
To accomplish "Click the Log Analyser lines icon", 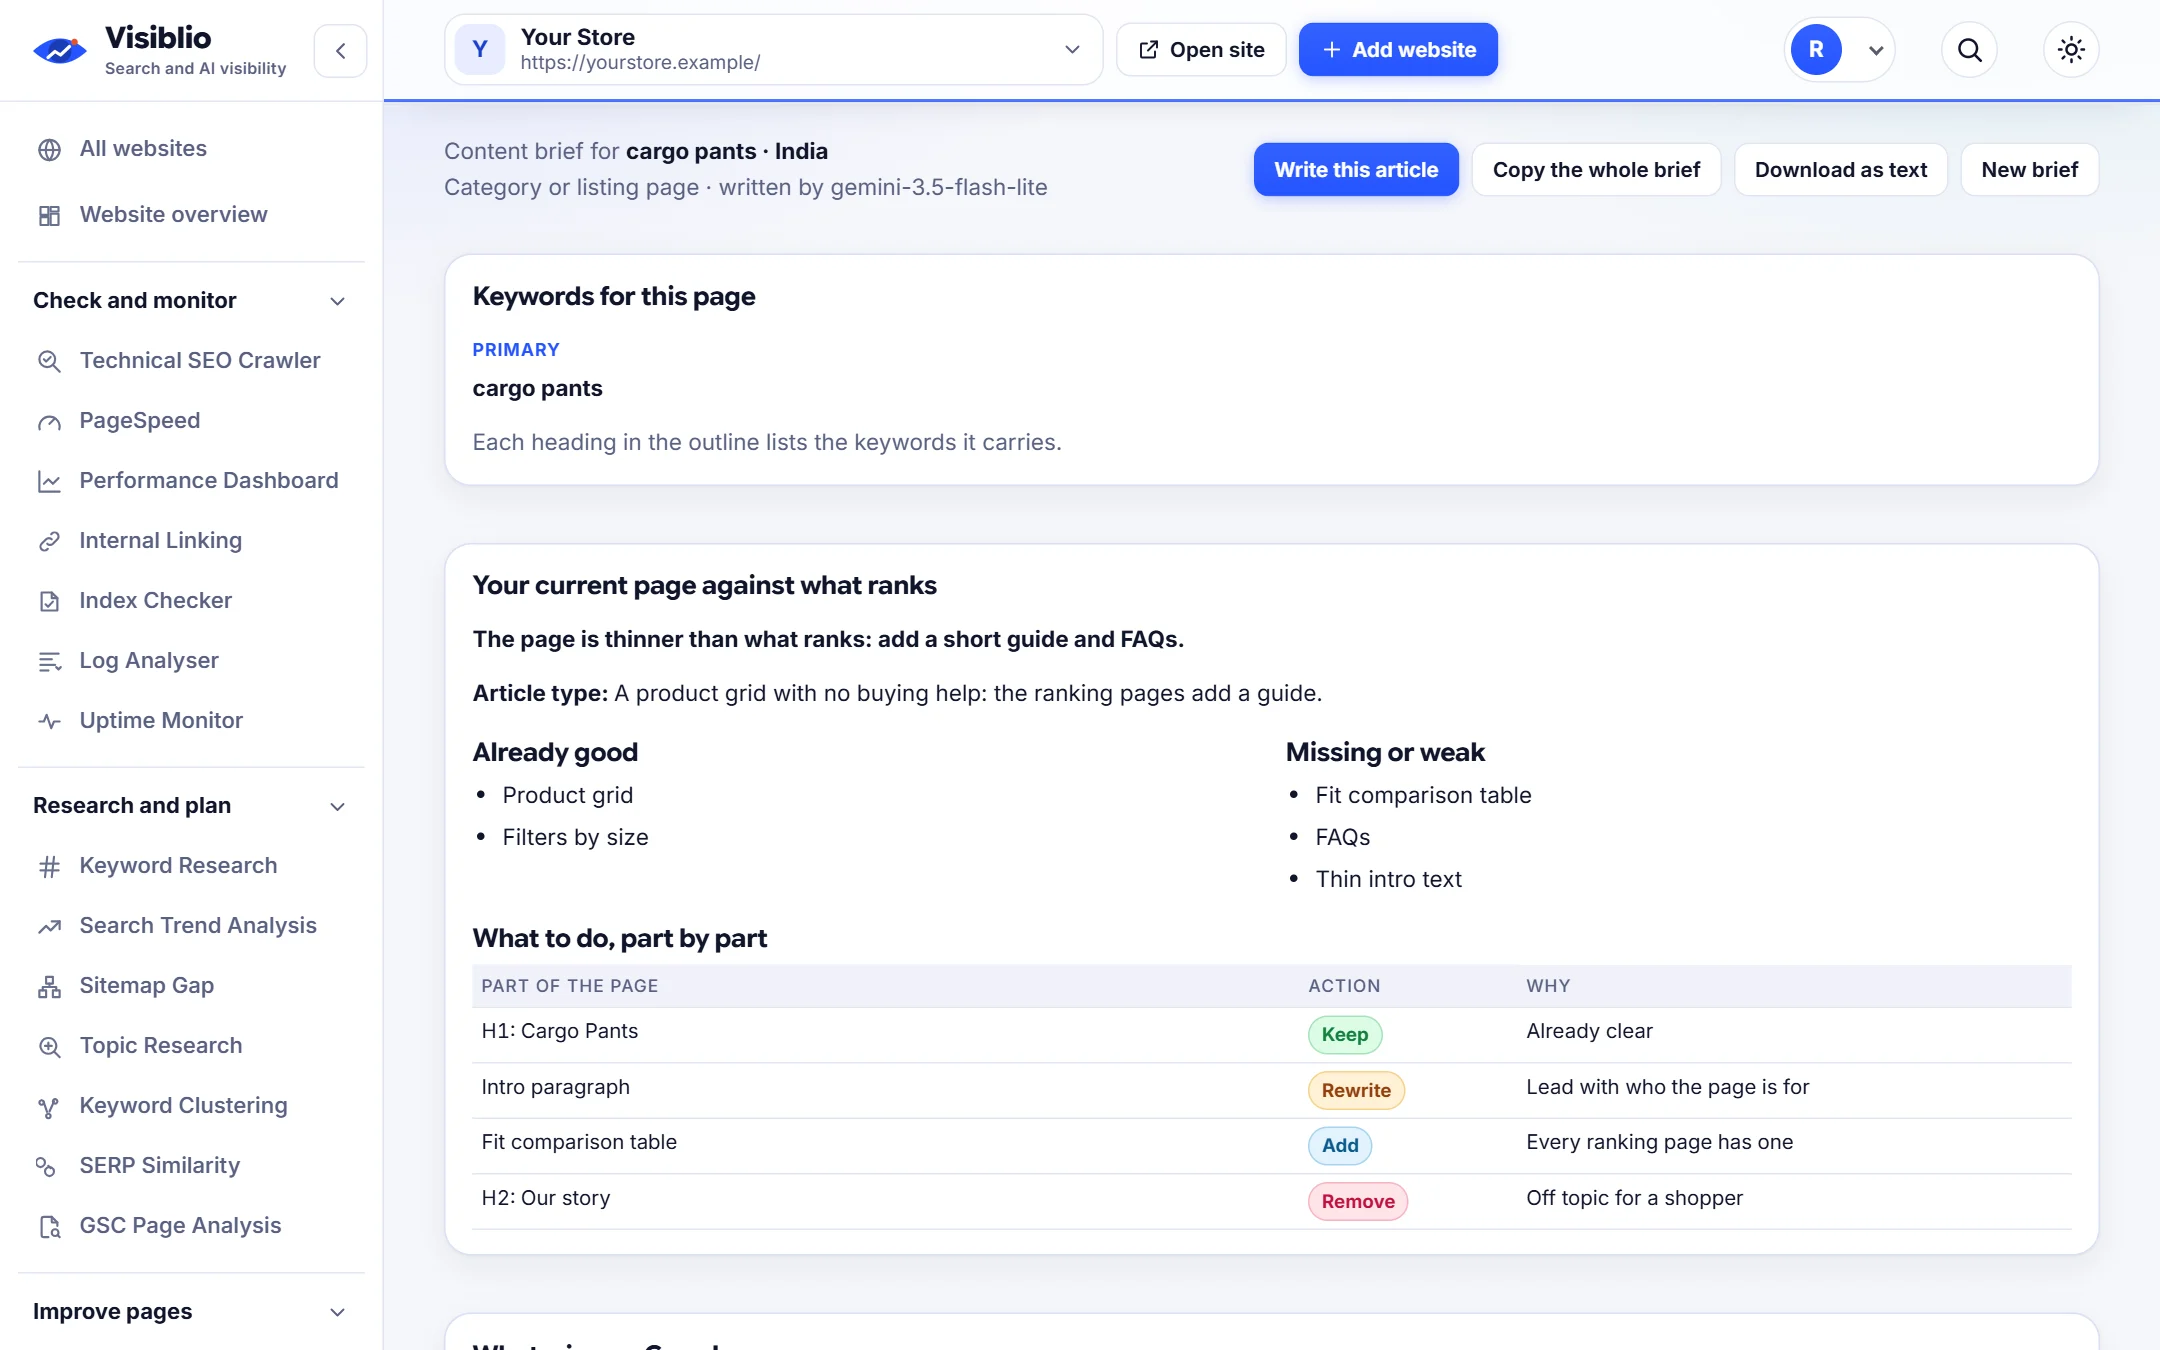I will 49,661.
